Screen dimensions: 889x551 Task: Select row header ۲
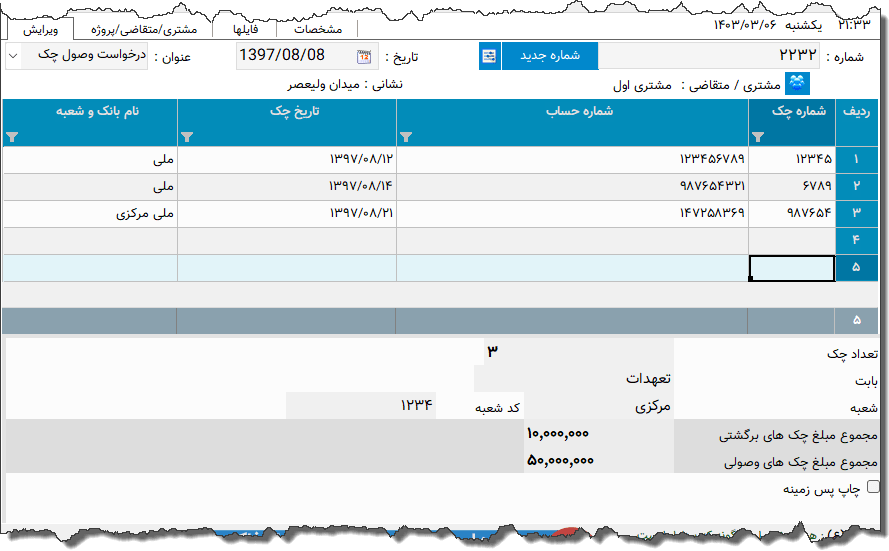coord(856,187)
